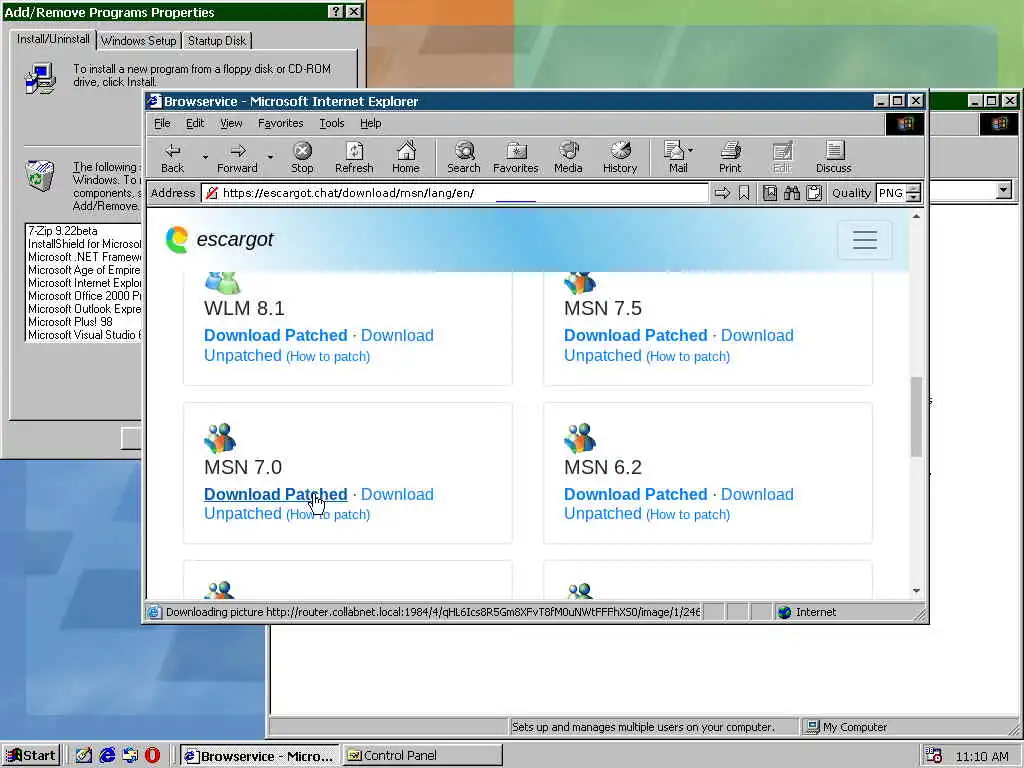The height and width of the screenshot is (768, 1024).
Task: Click the bookmarks book icon near Quality
Action: (x=770, y=193)
